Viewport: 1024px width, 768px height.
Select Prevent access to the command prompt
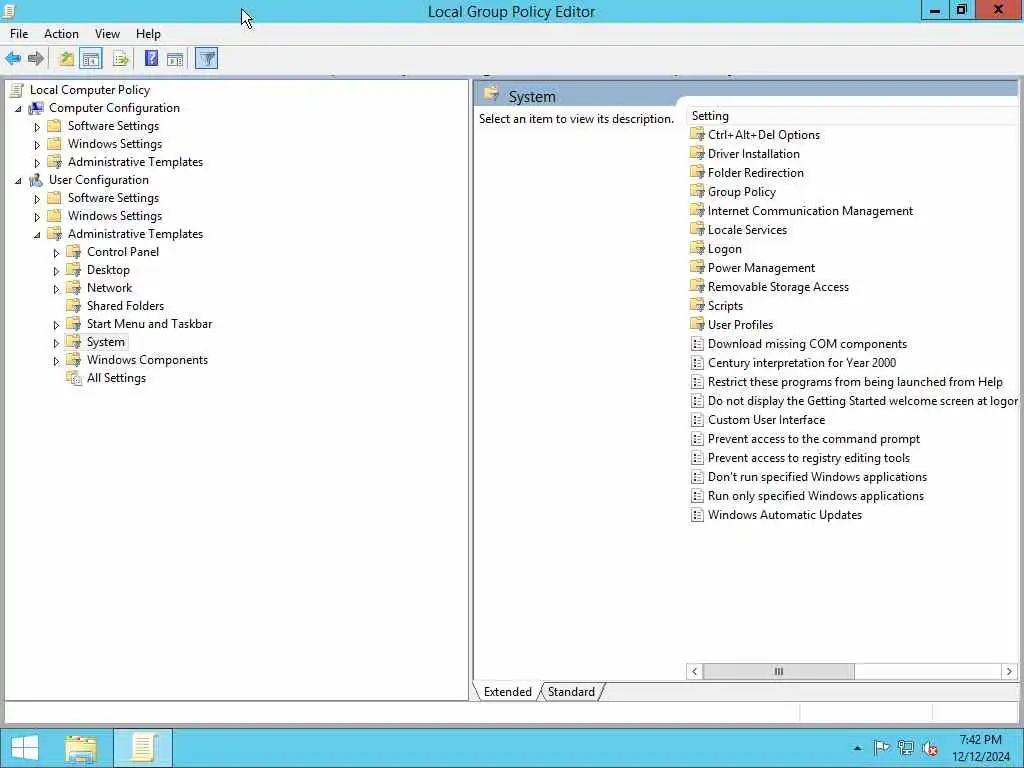pos(814,439)
